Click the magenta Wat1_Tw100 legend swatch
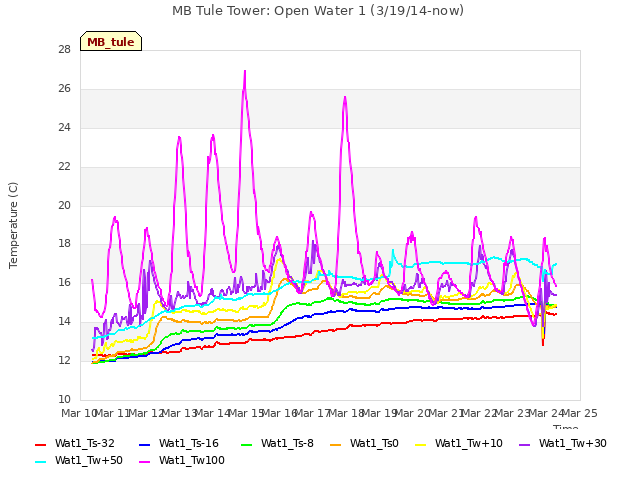 (x=144, y=462)
